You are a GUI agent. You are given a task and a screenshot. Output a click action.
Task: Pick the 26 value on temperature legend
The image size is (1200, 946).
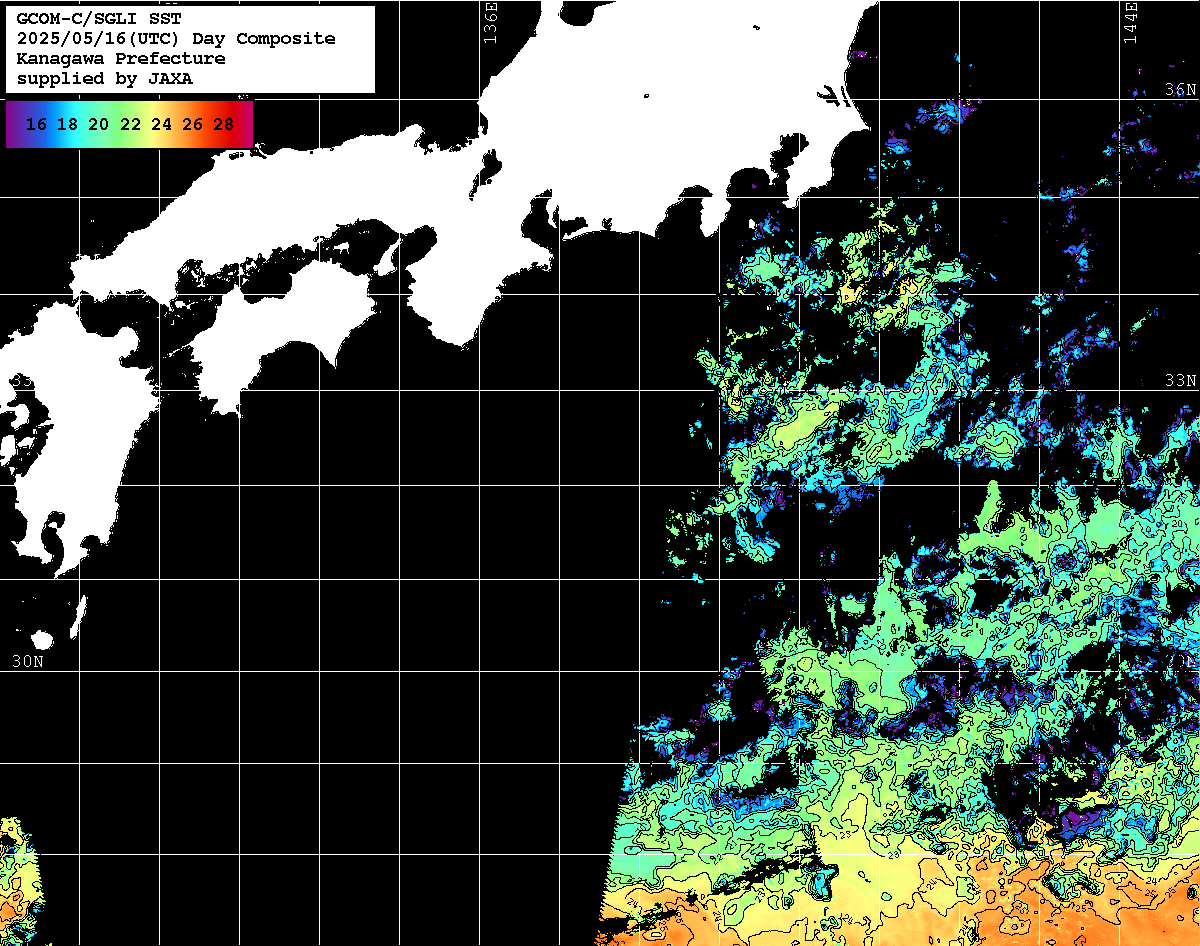coord(192,125)
